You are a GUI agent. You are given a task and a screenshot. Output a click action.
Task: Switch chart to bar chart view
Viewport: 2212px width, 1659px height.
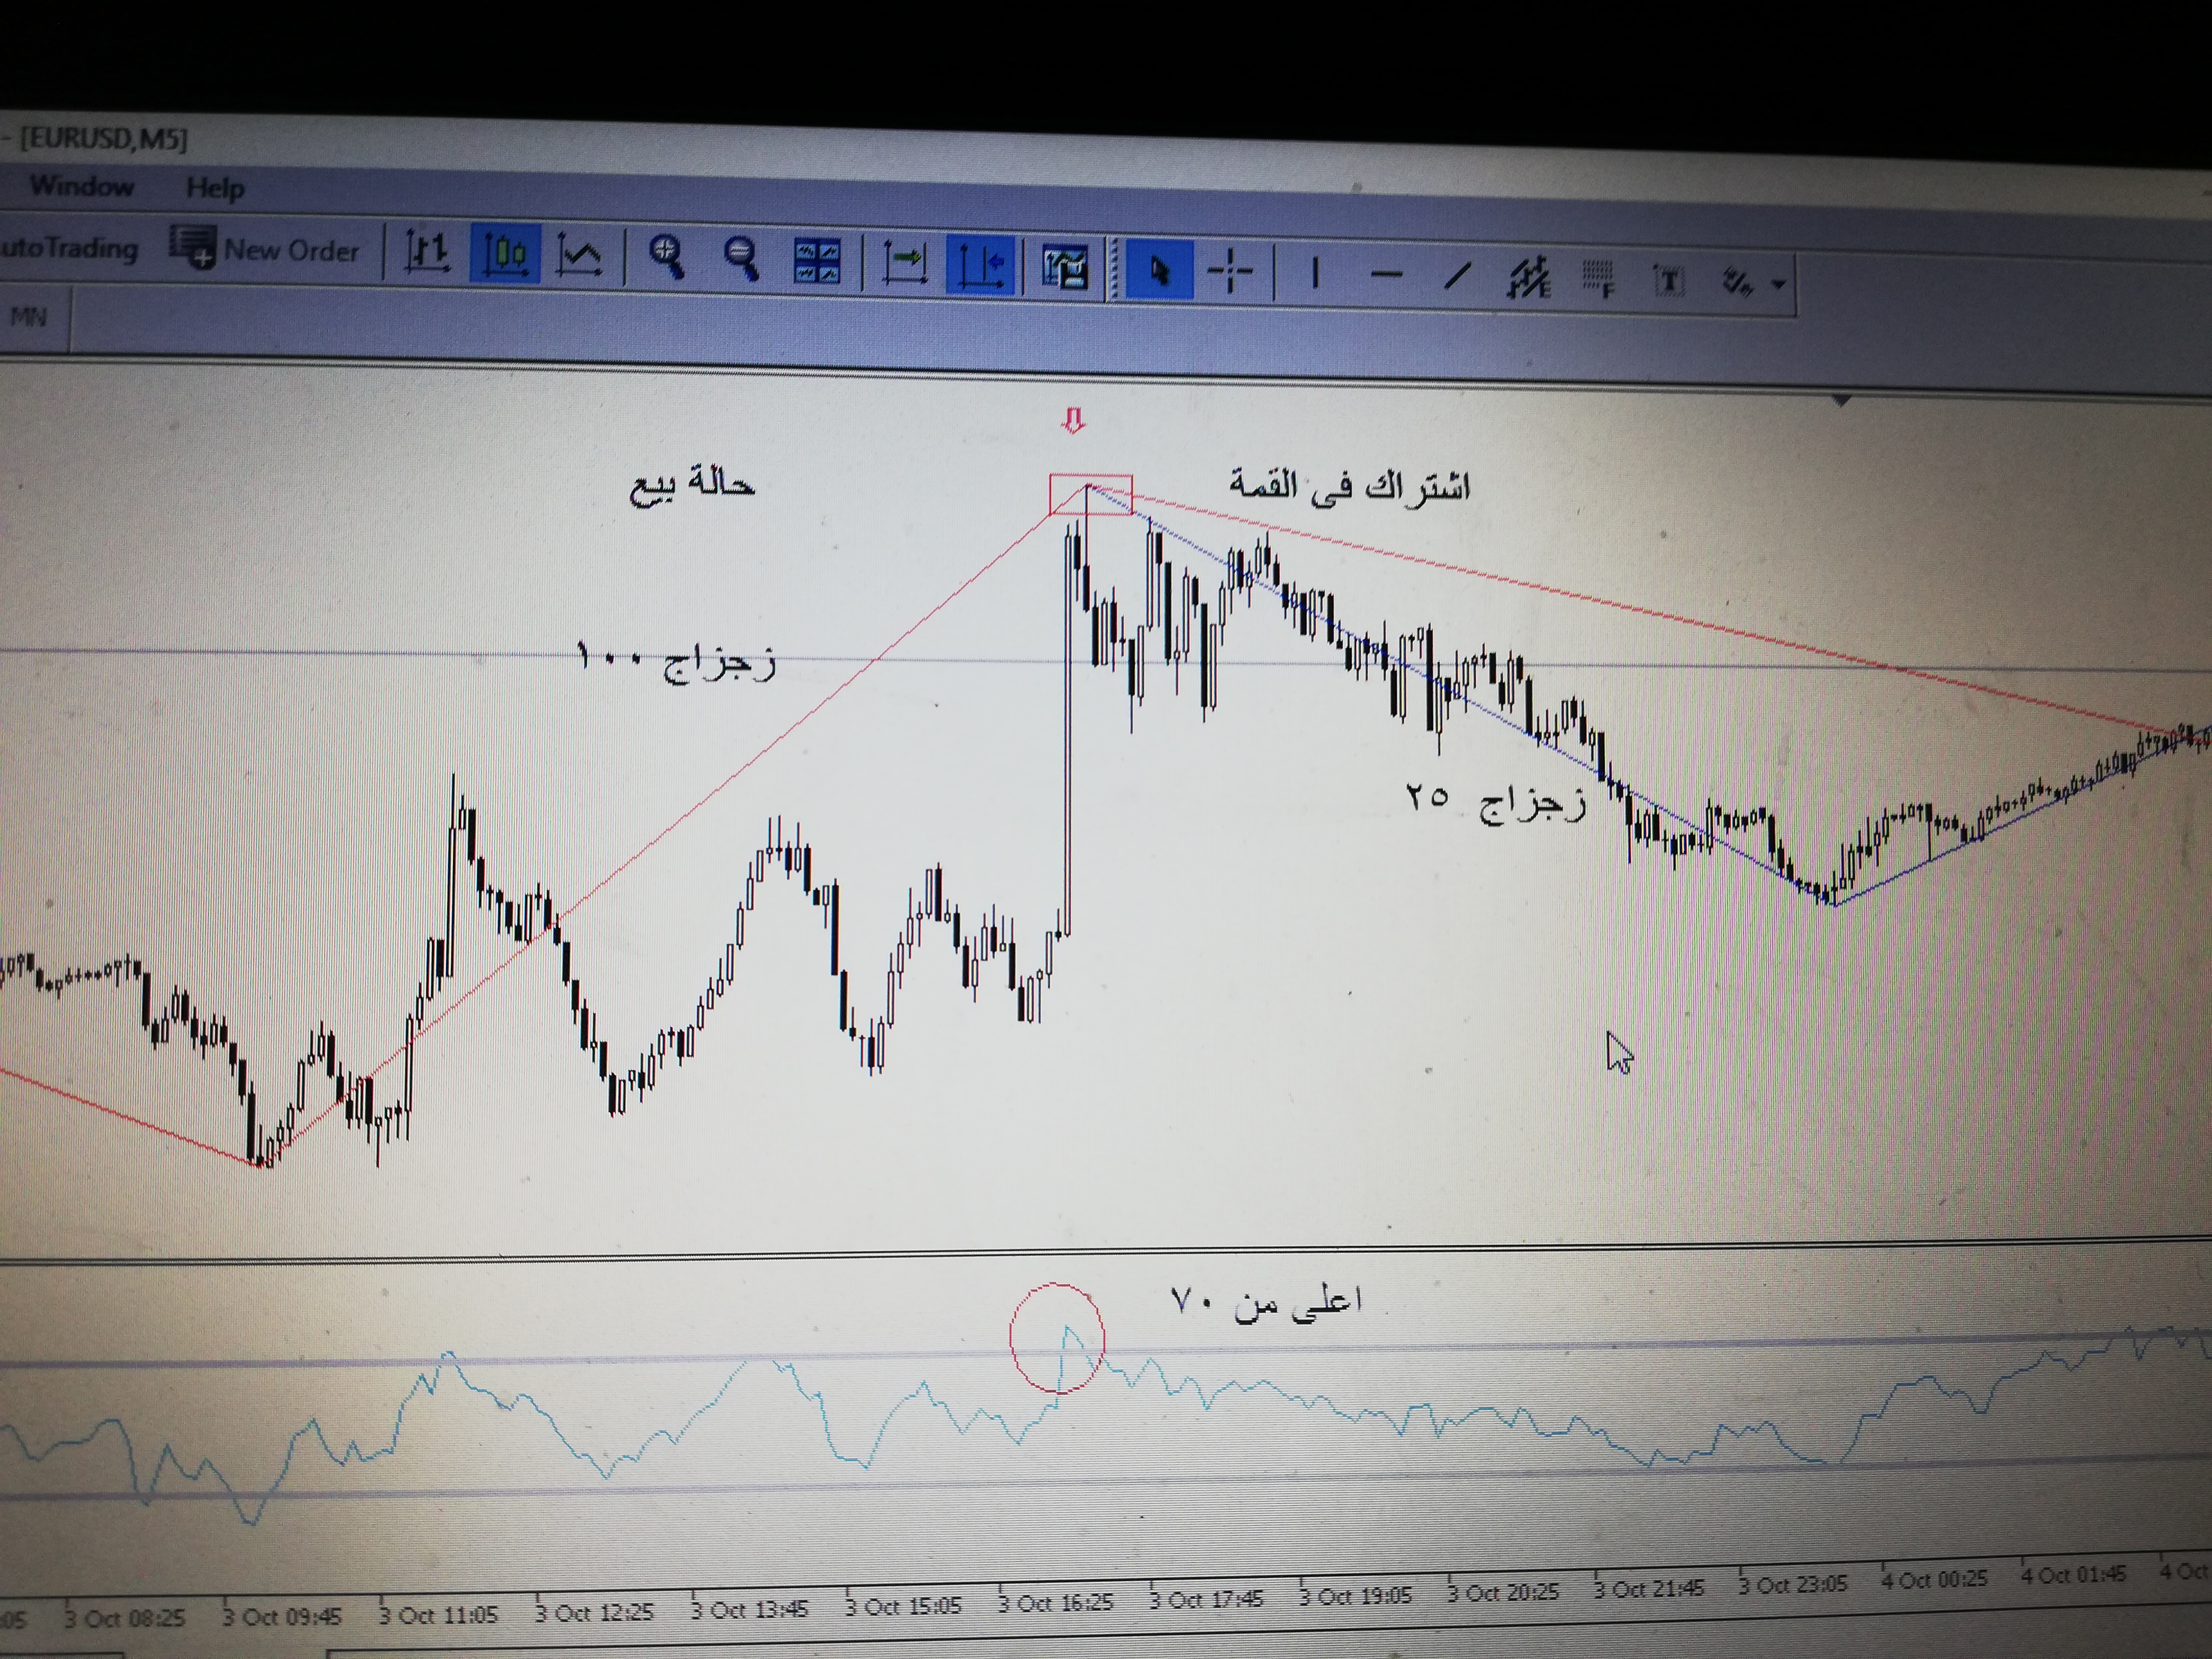point(427,252)
